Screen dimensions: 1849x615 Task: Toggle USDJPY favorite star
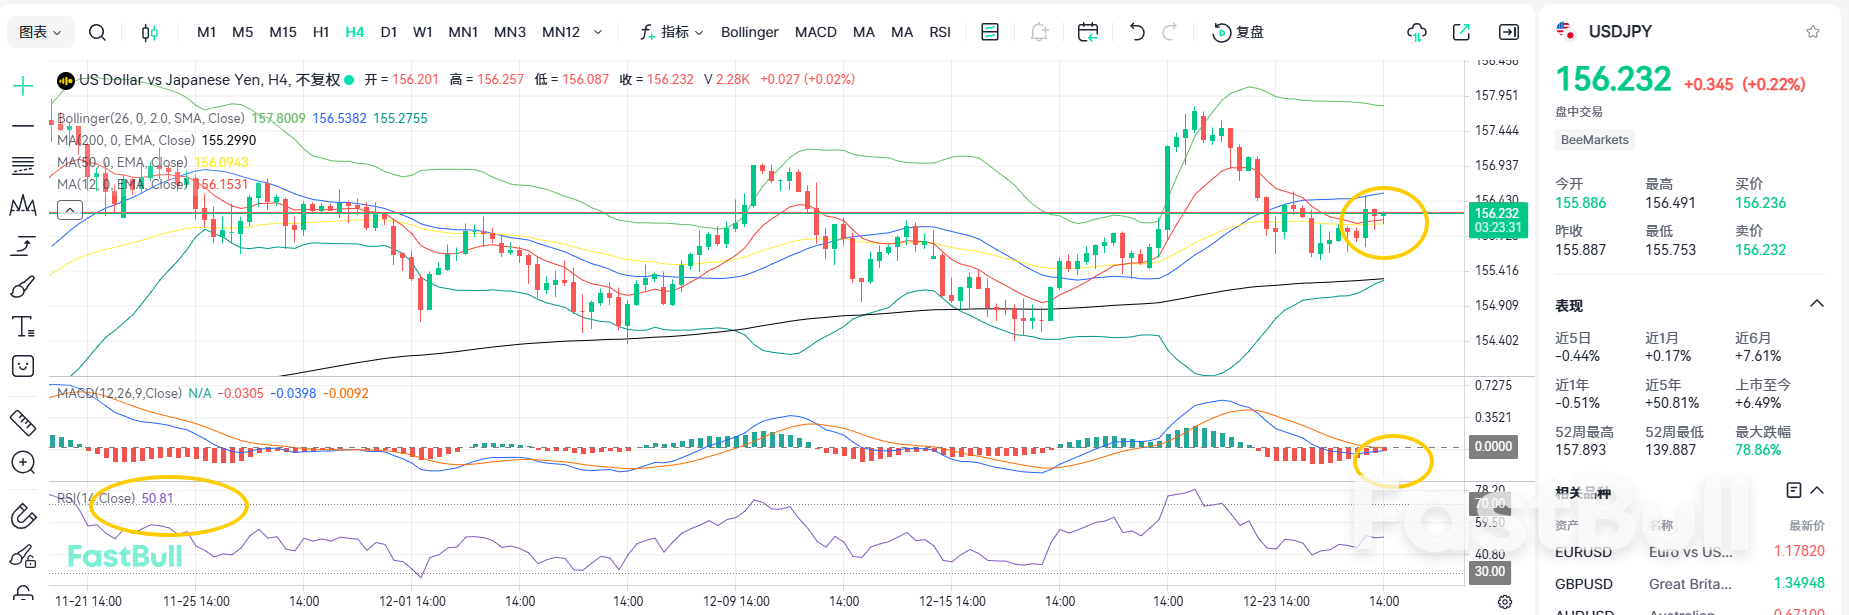(x=1813, y=32)
